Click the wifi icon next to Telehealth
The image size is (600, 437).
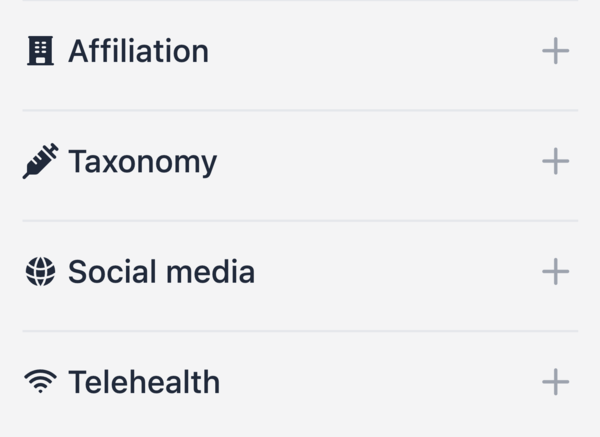(x=40, y=381)
